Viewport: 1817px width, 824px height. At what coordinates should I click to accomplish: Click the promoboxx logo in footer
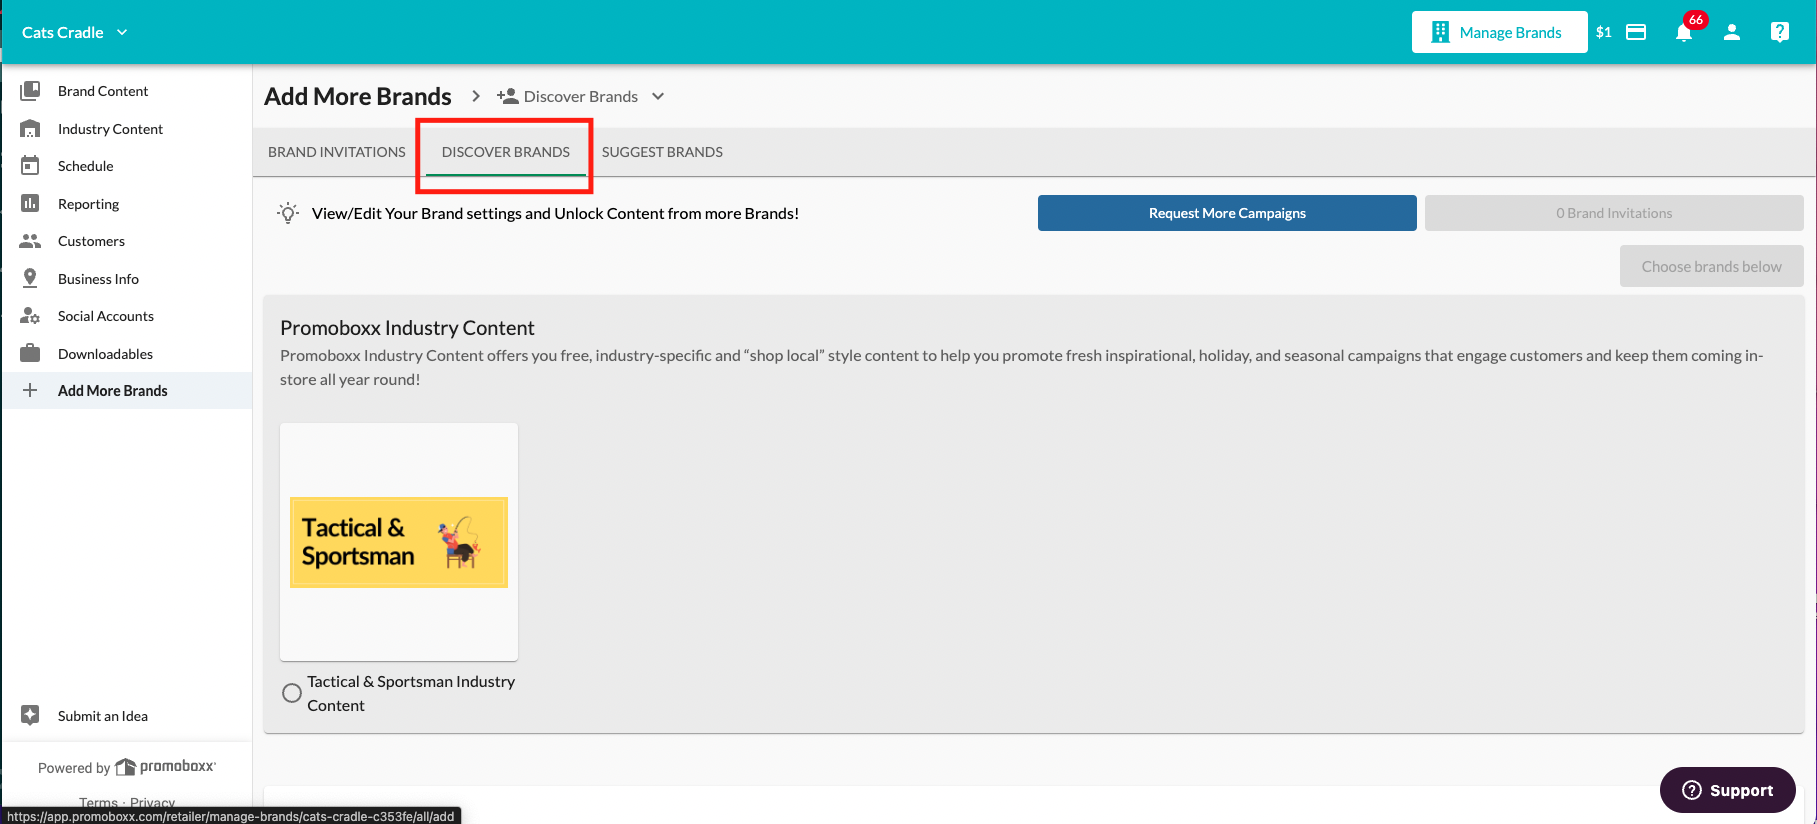[x=165, y=767]
